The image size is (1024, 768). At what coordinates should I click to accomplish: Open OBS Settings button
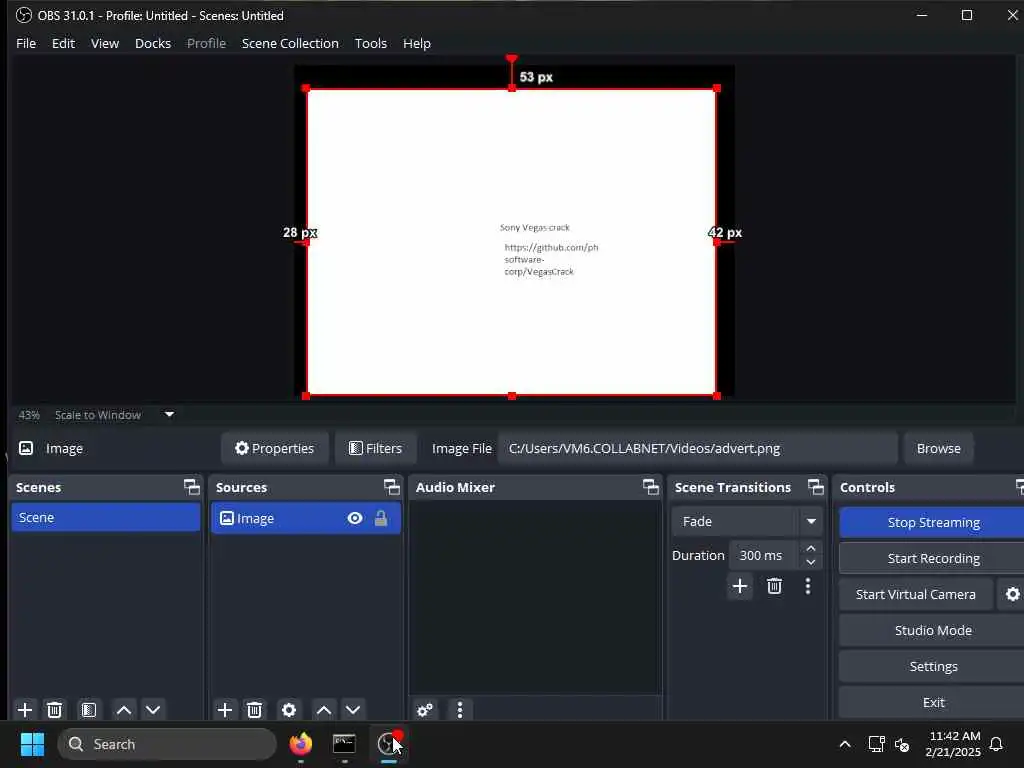tap(933, 666)
